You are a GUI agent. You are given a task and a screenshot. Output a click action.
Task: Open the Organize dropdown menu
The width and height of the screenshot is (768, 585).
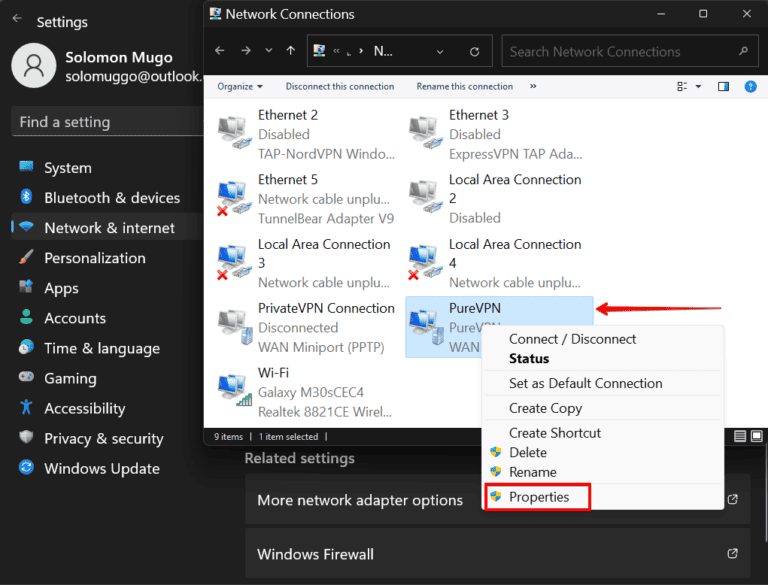[240, 87]
